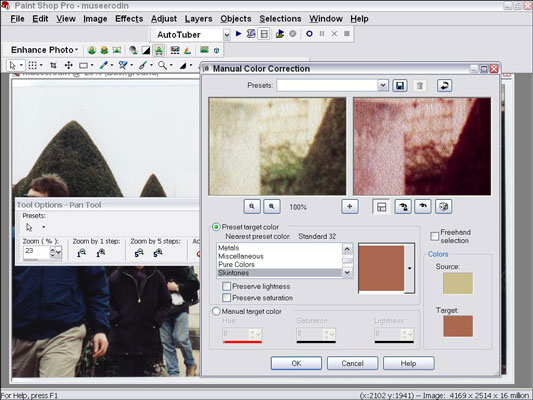Open the AutoTuber script dropdown
Image resolution: width=533 pixels, height=400 pixels.
[227, 35]
